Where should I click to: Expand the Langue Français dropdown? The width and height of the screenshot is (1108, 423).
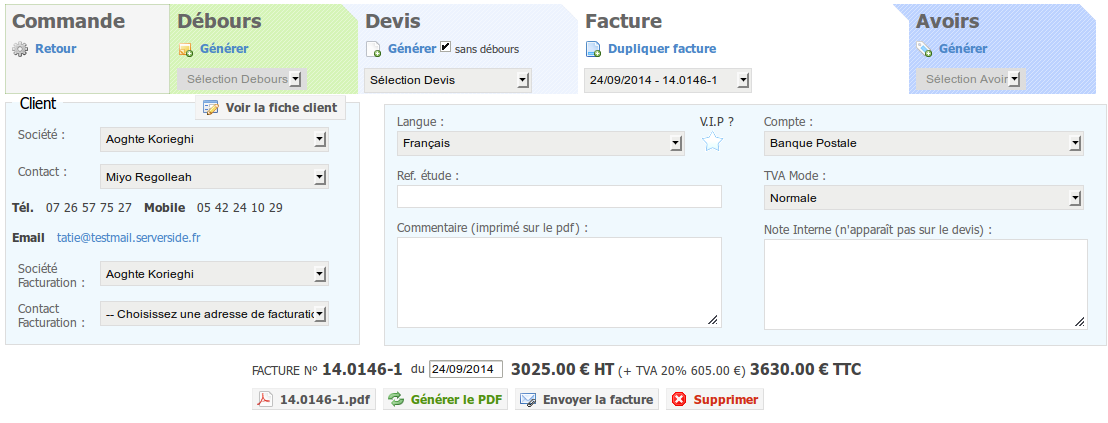click(x=541, y=143)
